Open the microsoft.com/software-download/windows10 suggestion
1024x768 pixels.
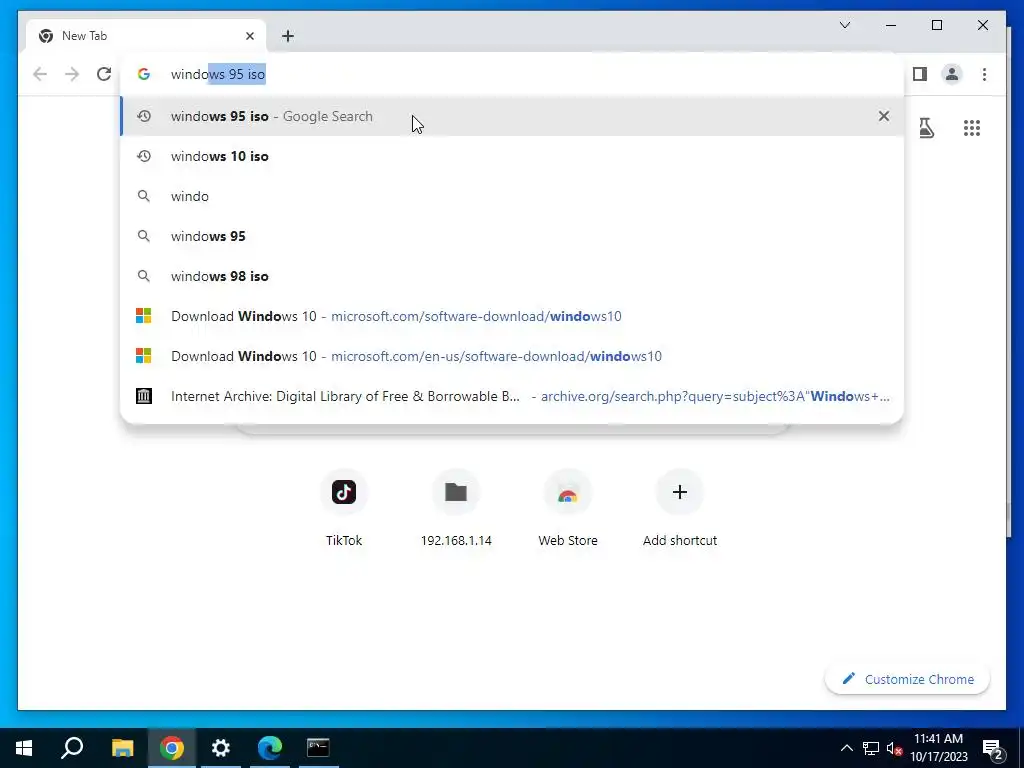tap(512, 316)
